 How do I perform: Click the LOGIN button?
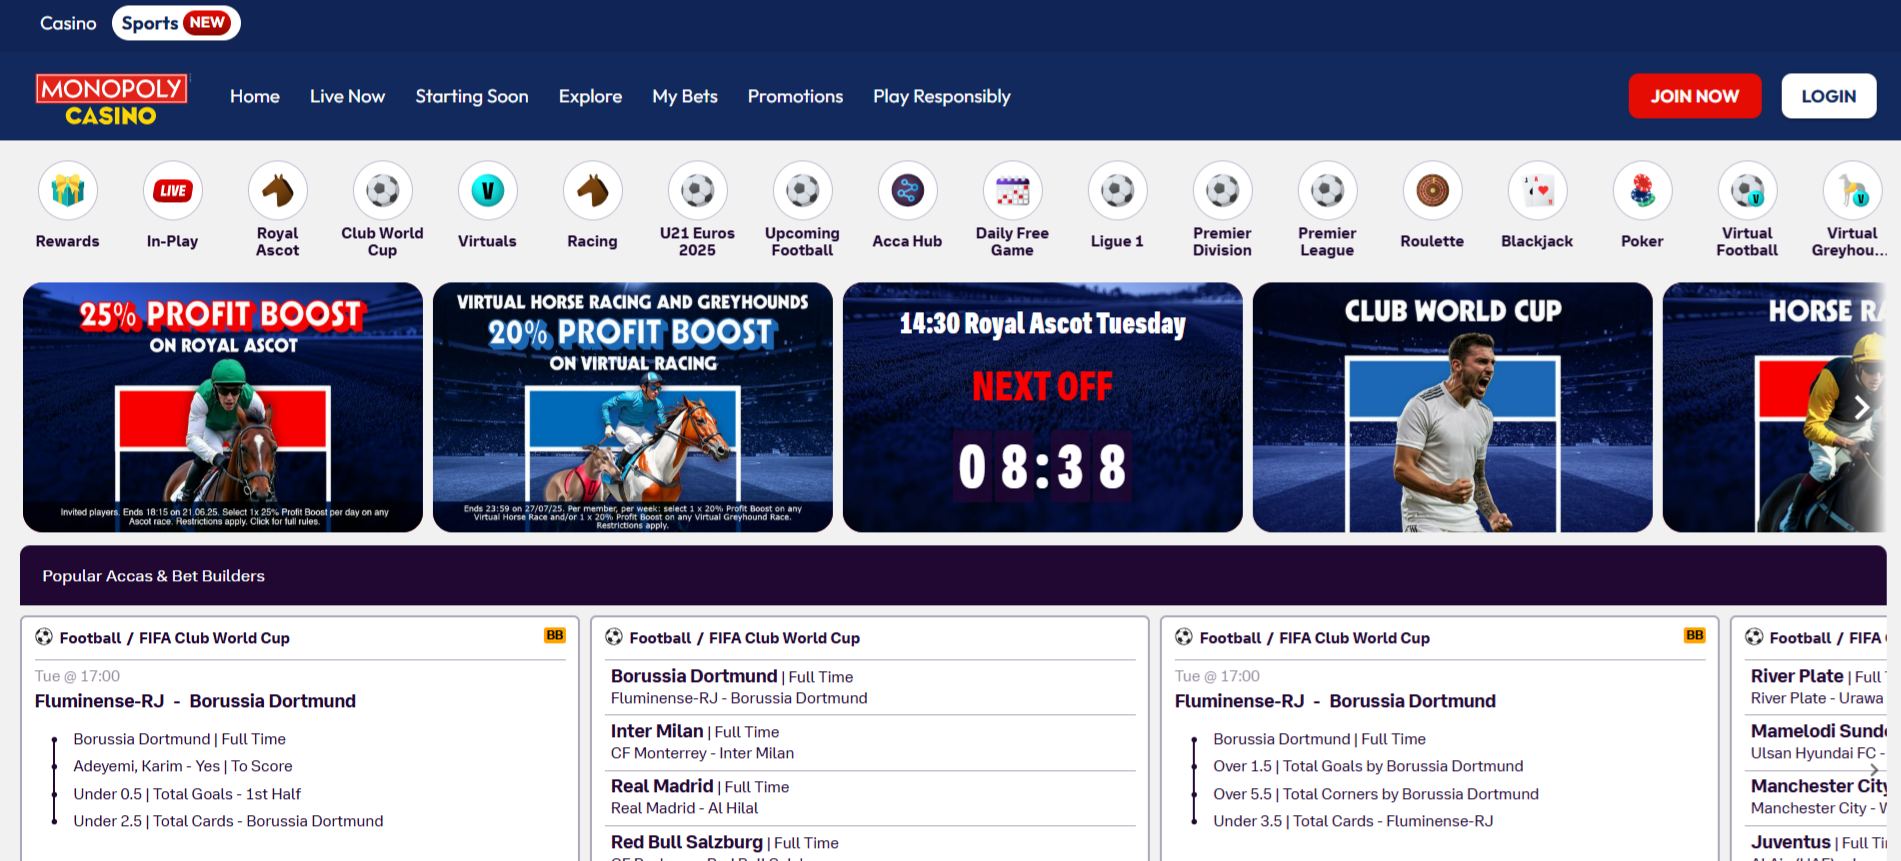click(x=1829, y=96)
